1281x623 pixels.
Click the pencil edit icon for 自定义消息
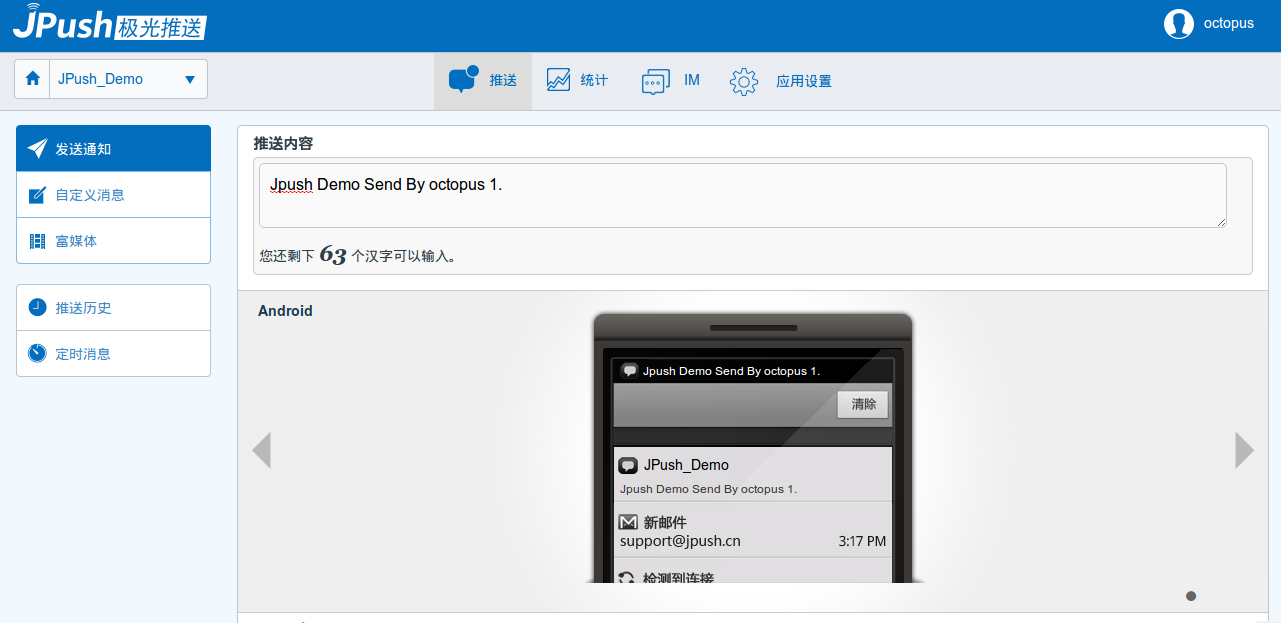tap(37, 195)
